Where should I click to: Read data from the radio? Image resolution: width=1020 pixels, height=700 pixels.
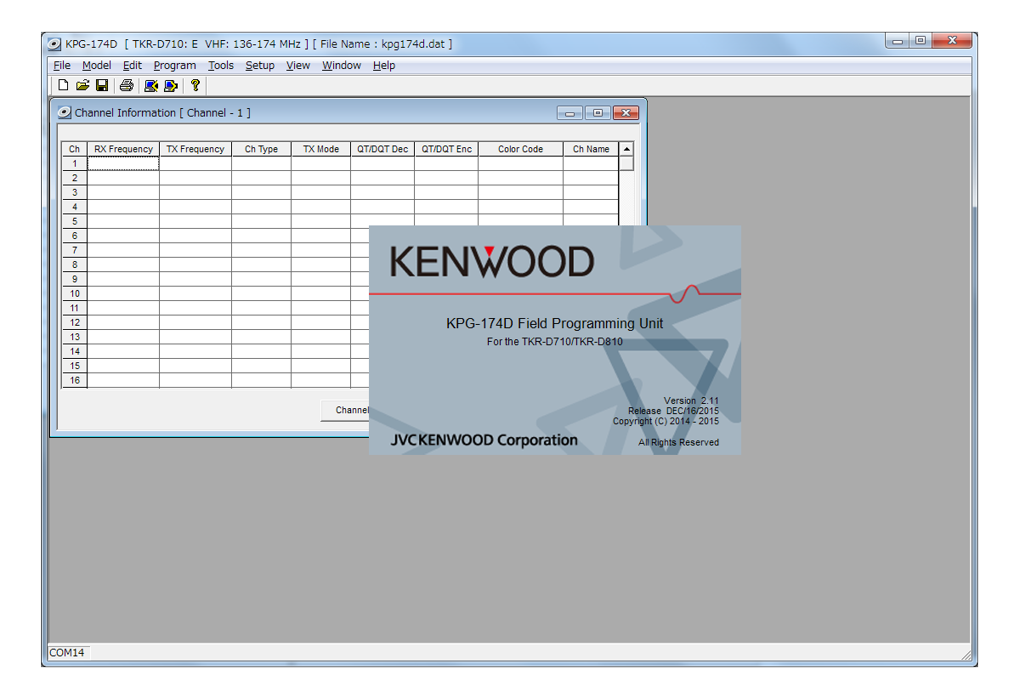coord(151,85)
